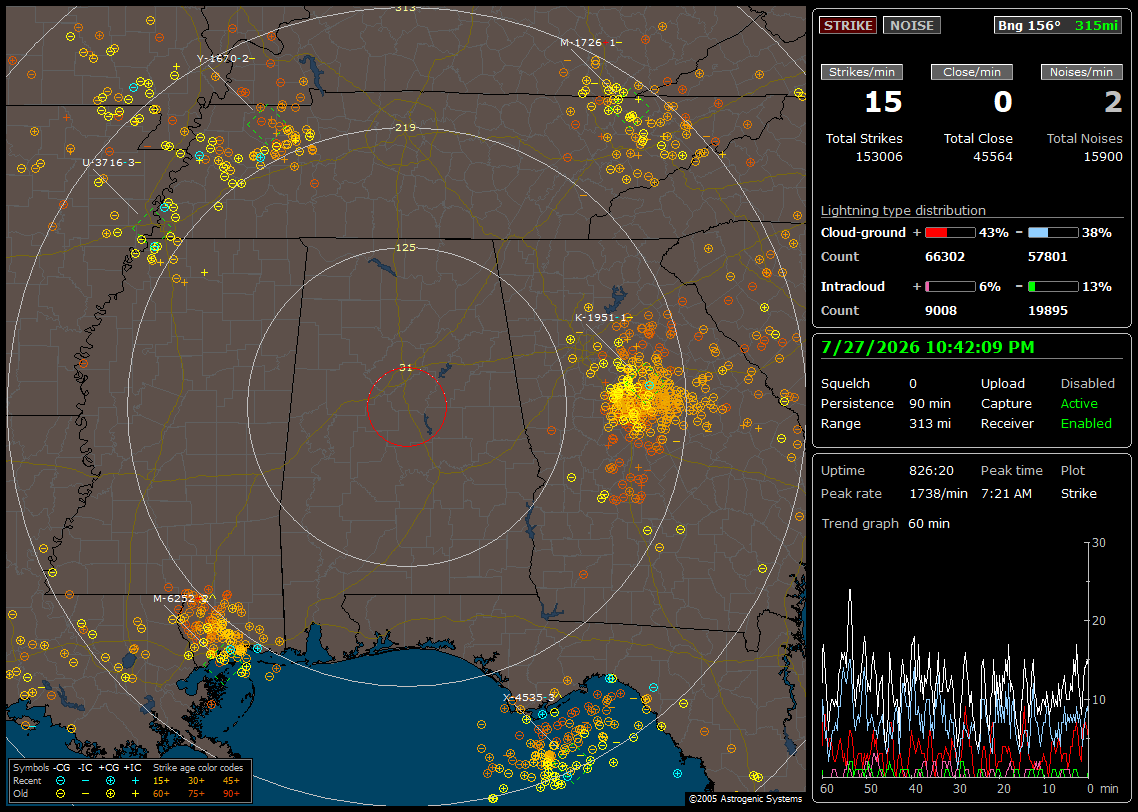Click the recent -IC cyan dash symbol
Viewport: 1138px width, 812px height.
pos(85,781)
